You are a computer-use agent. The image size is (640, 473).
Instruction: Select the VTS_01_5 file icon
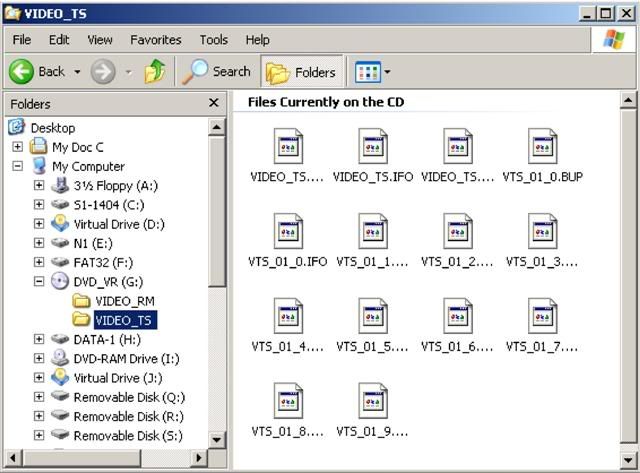click(373, 316)
